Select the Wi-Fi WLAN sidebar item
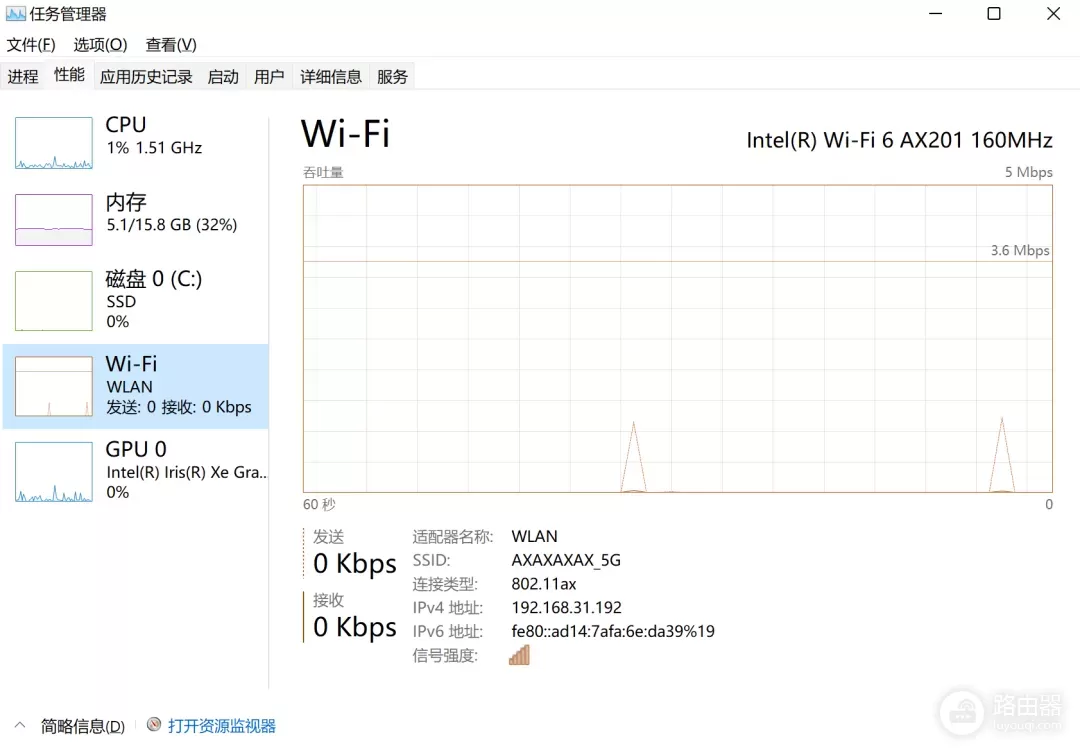Screen dimensions: 1080x753 click(135, 386)
